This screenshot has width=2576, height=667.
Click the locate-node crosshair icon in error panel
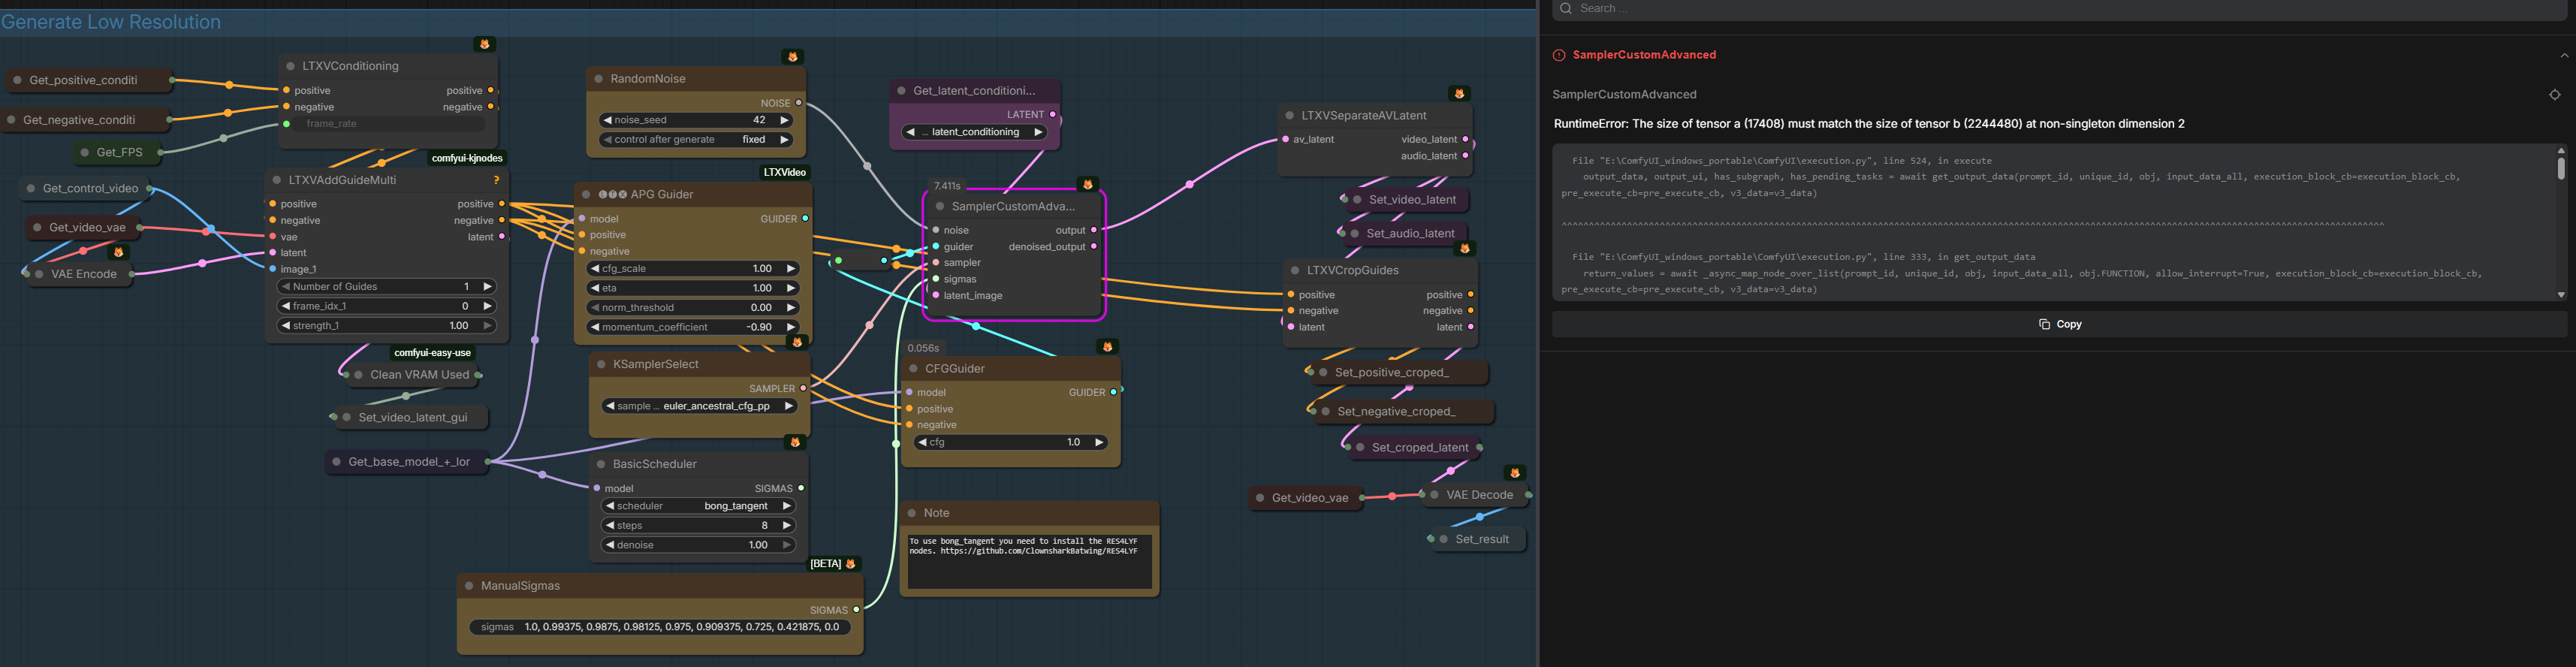2554,94
